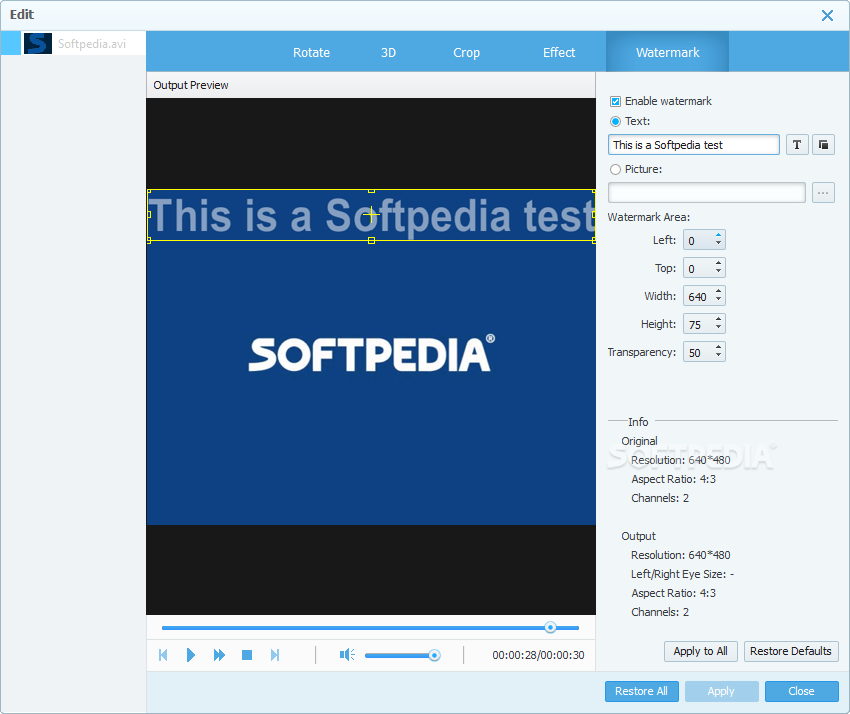Image resolution: width=850 pixels, height=714 pixels.
Task: Select the Picture watermark radio button
Action: [615, 170]
